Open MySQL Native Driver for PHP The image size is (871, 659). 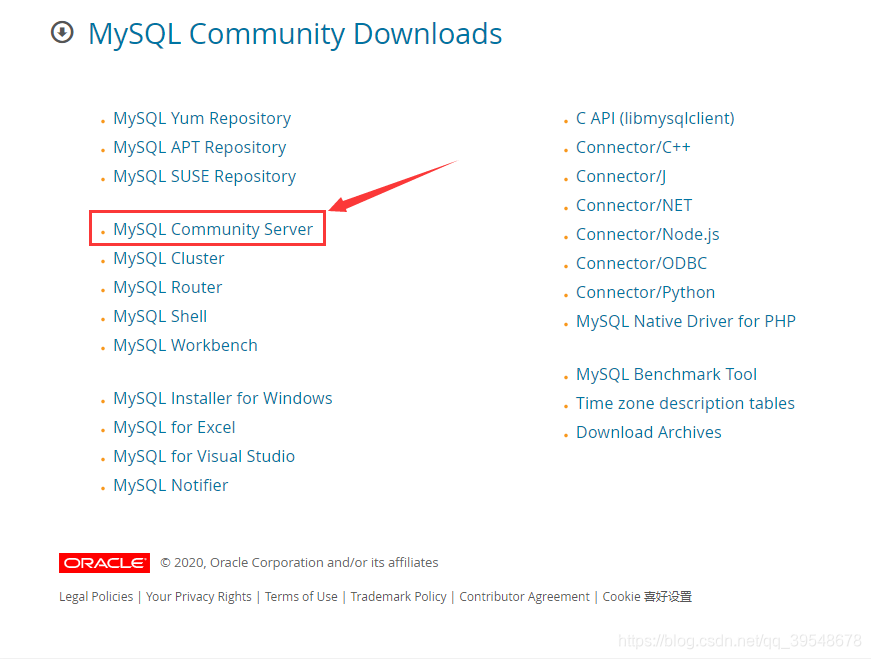686,321
